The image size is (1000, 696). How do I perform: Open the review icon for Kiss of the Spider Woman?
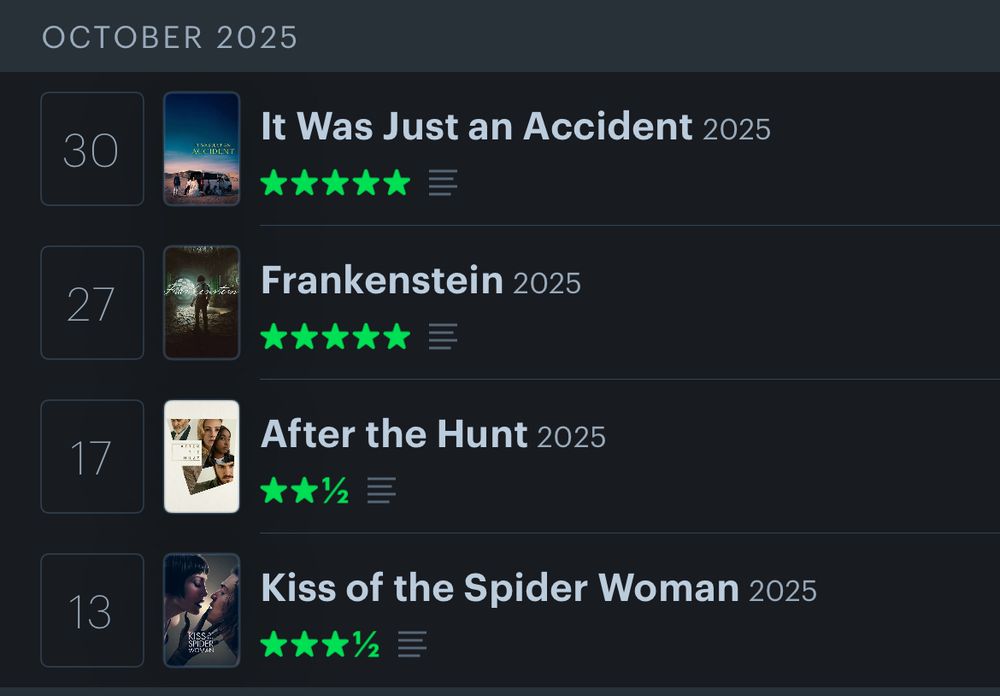[x=410, y=644]
